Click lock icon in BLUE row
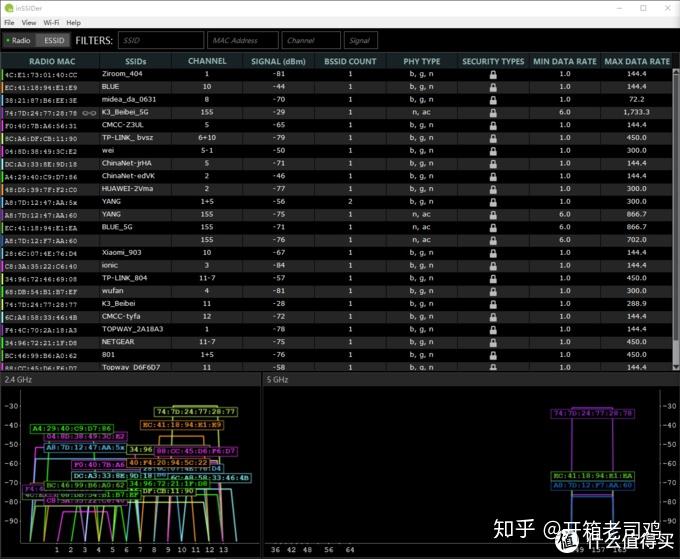The width and height of the screenshot is (680, 559). [x=493, y=87]
